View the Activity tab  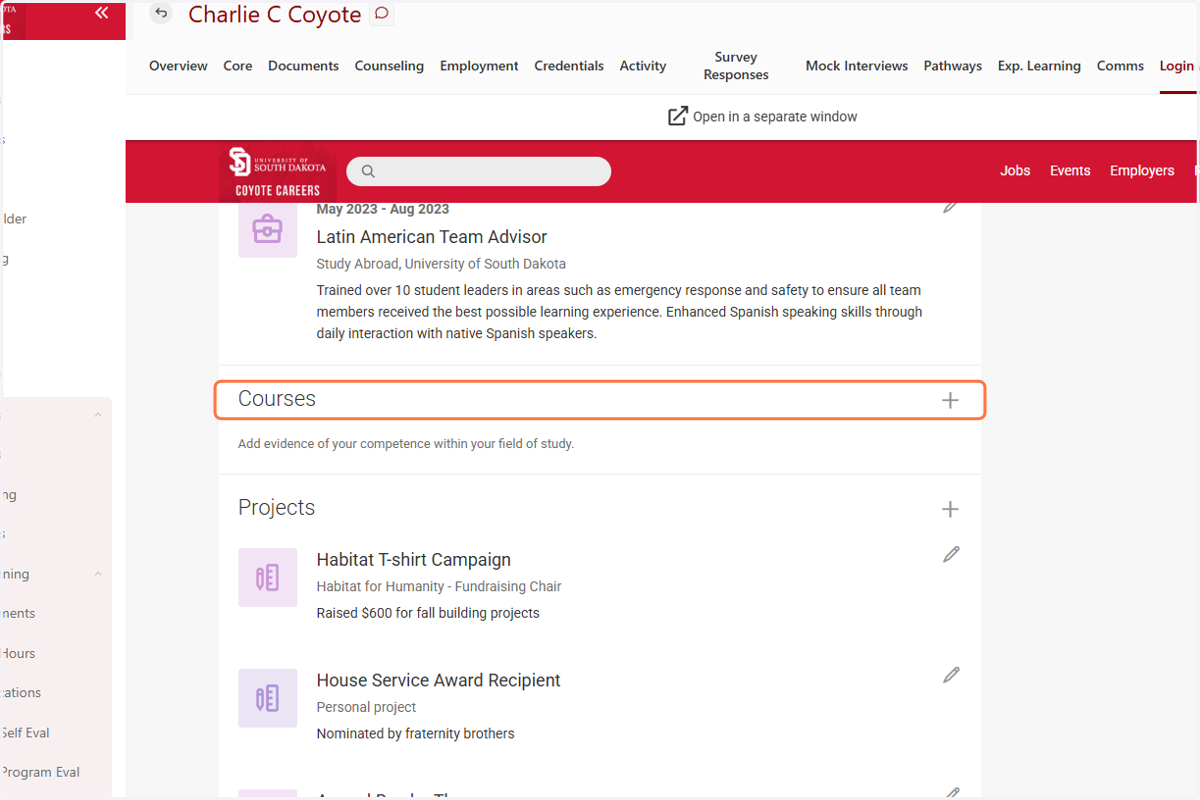[x=643, y=66]
